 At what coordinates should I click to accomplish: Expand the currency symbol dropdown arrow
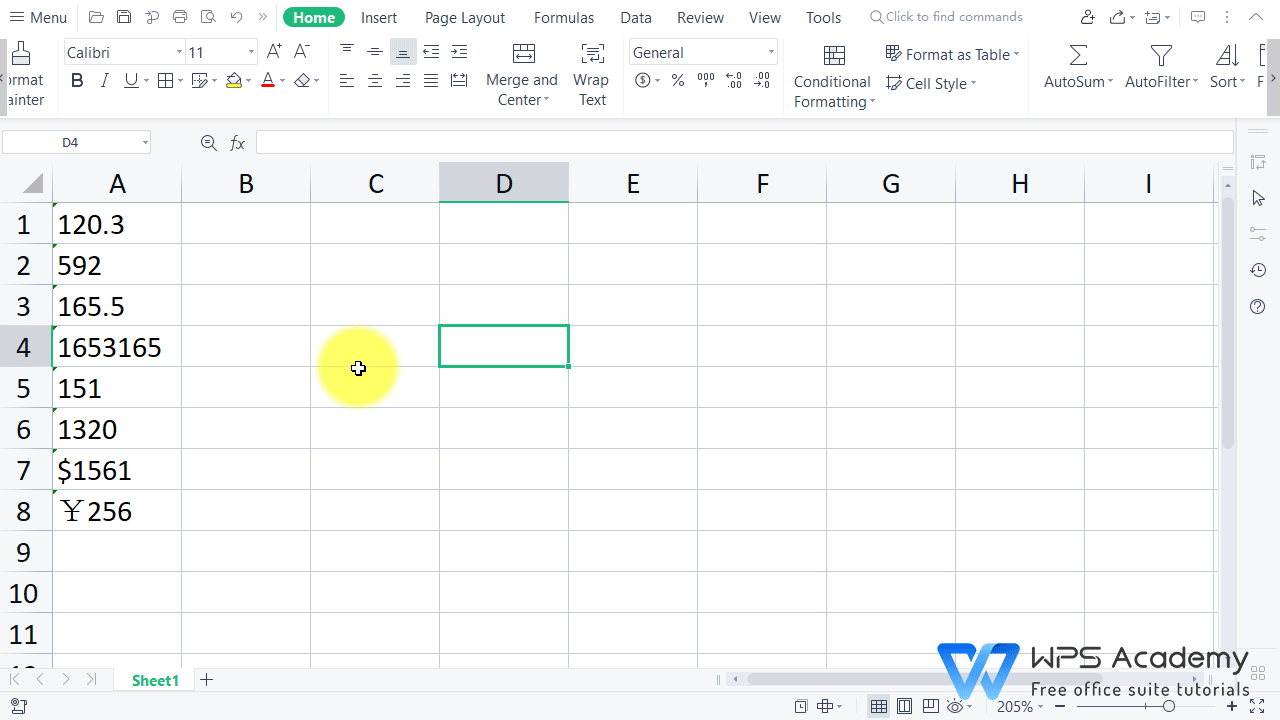tap(657, 81)
